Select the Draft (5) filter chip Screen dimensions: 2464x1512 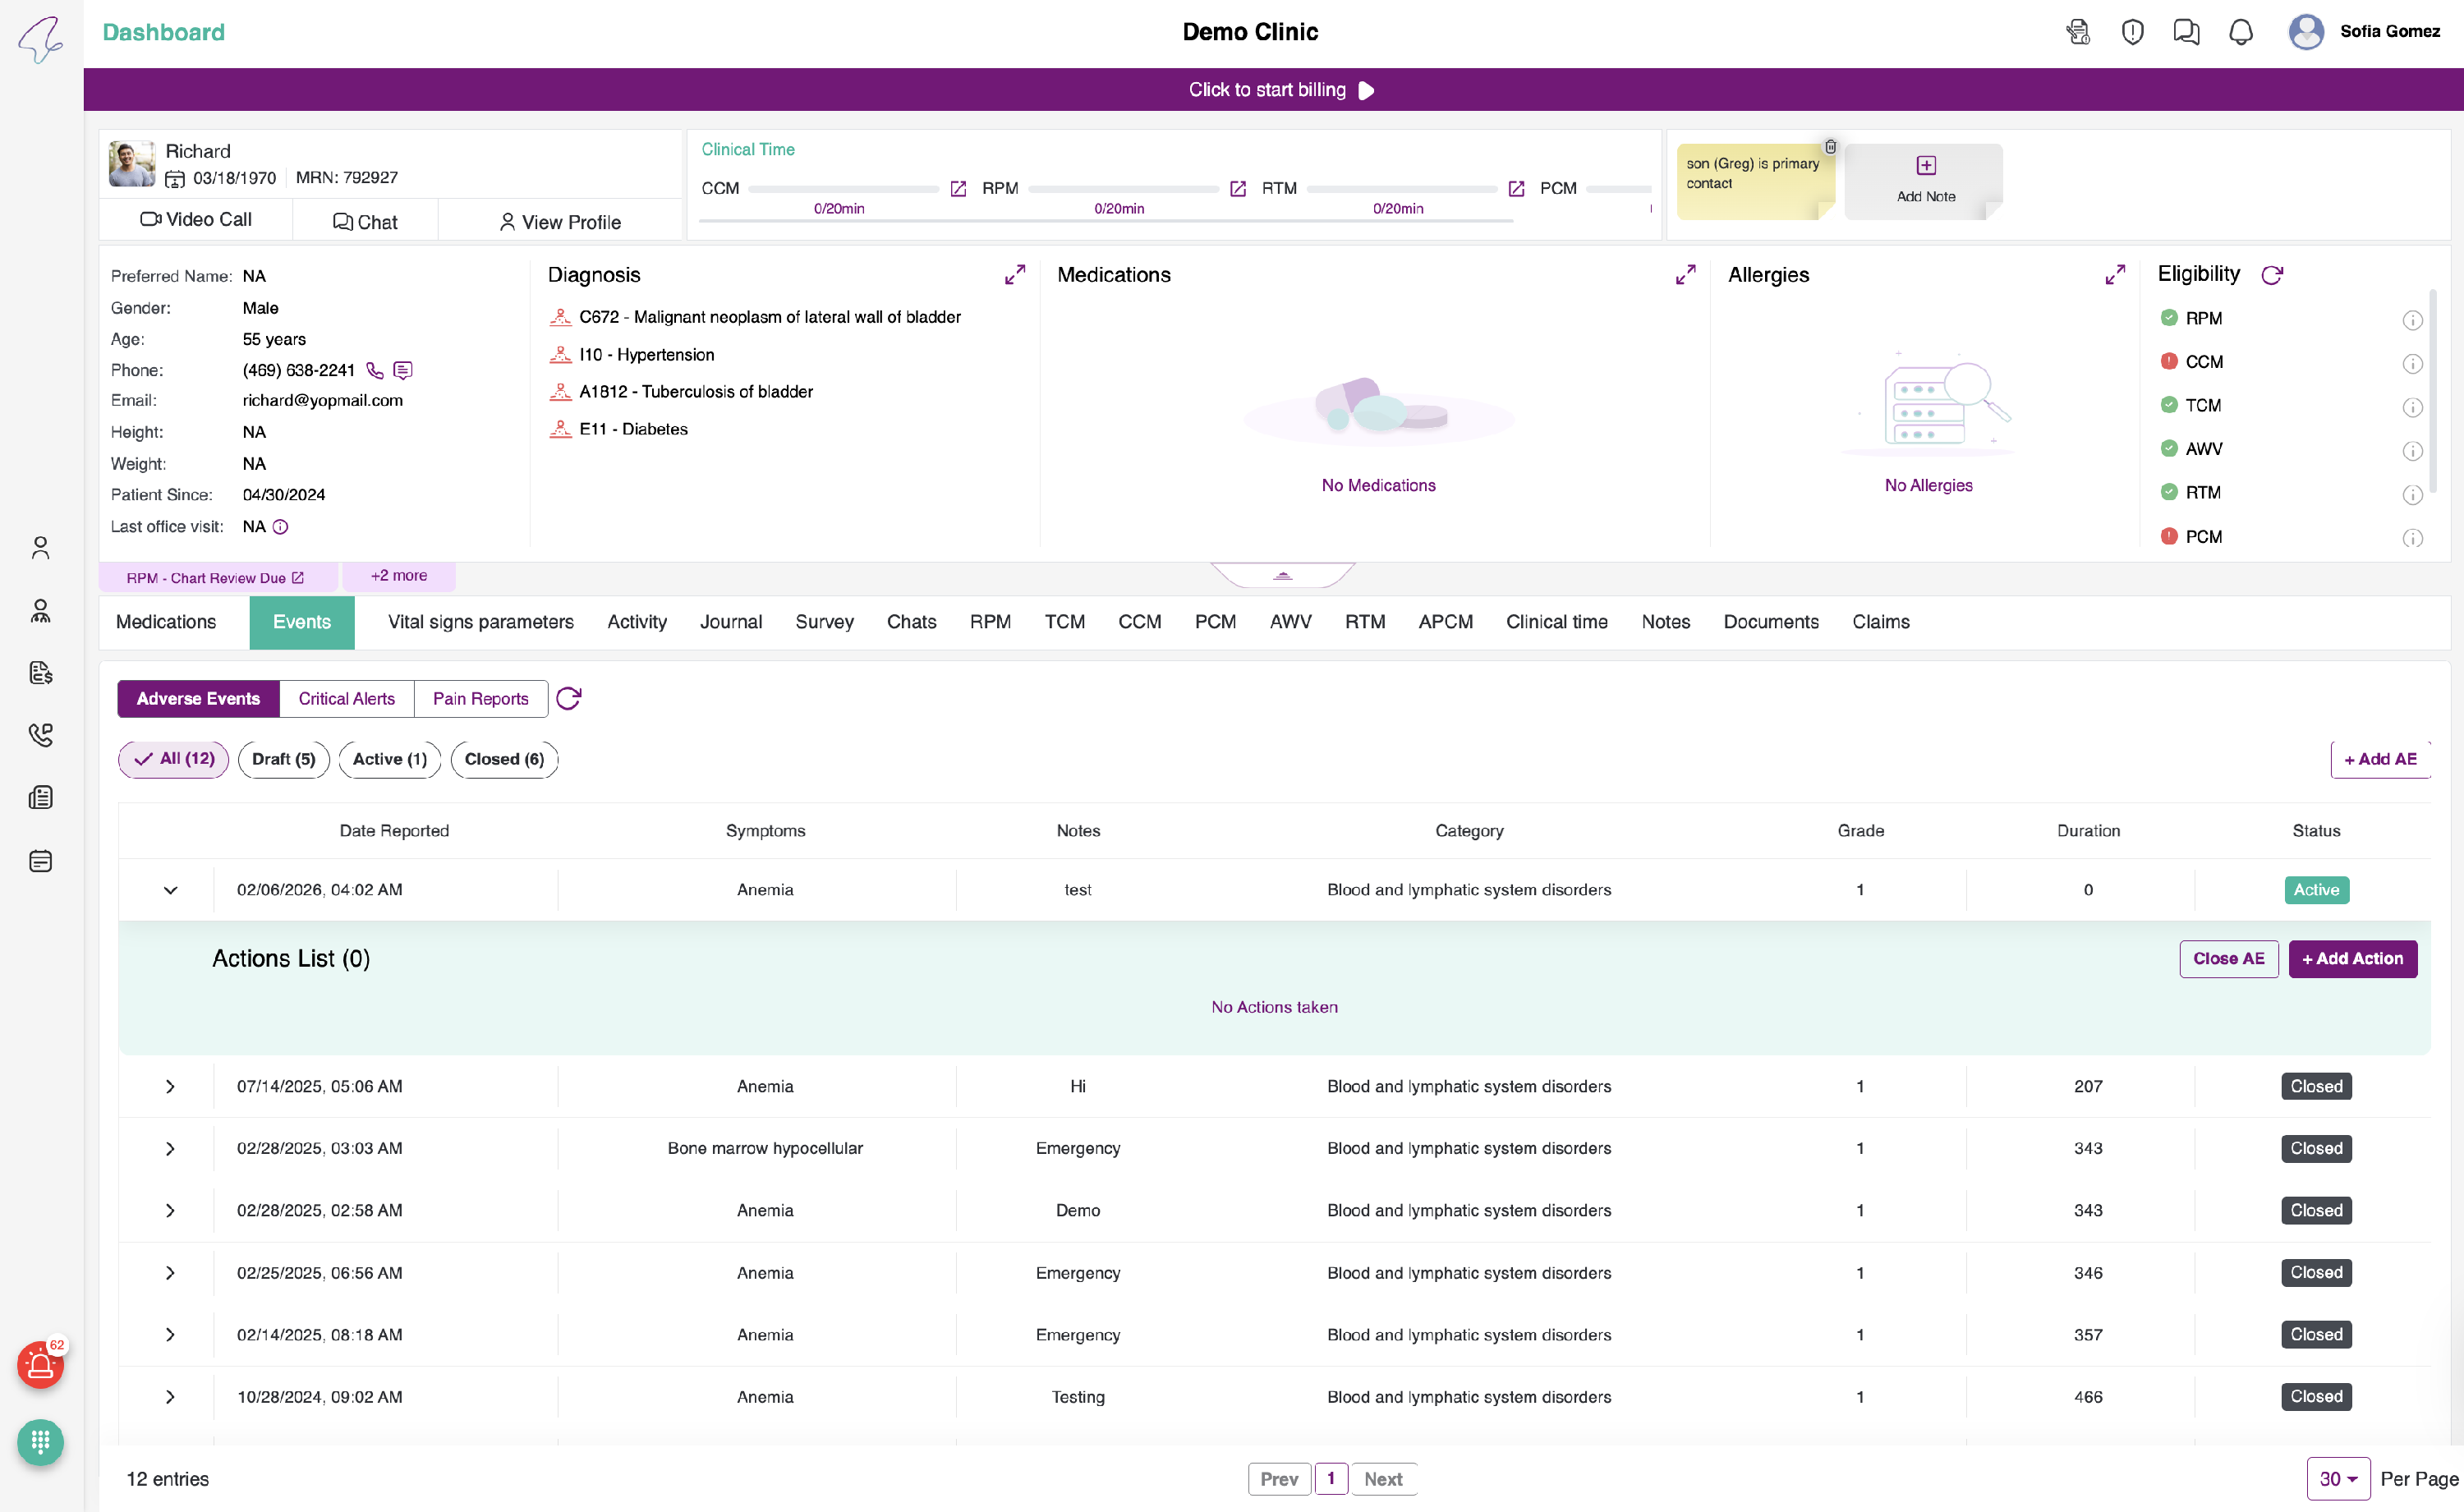[283, 759]
